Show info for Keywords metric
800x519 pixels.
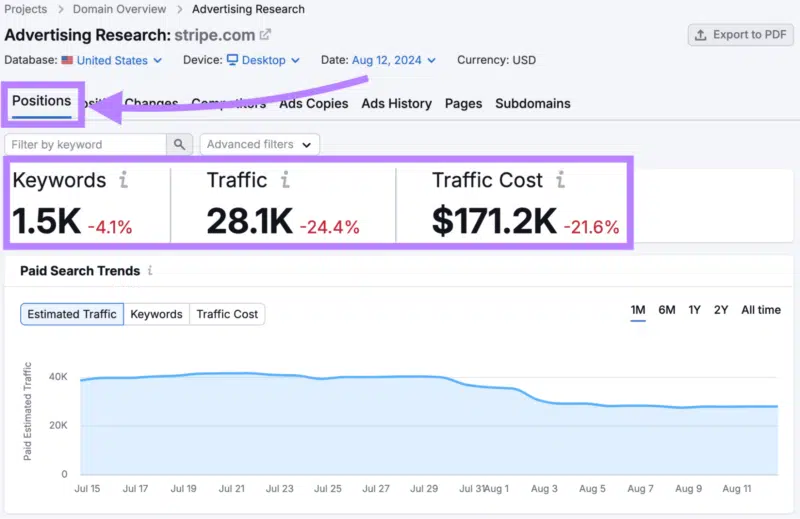point(123,180)
